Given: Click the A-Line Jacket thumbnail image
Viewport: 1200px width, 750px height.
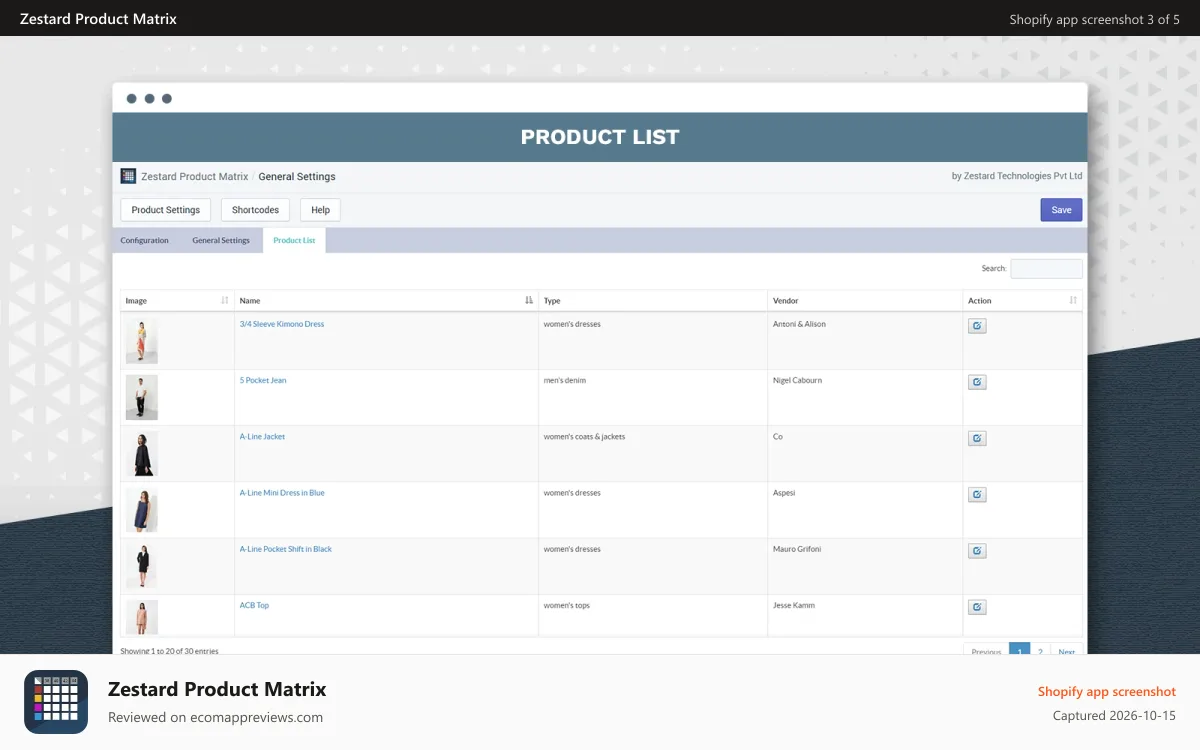Looking at the screenshot, I should [x=141, y=453].
